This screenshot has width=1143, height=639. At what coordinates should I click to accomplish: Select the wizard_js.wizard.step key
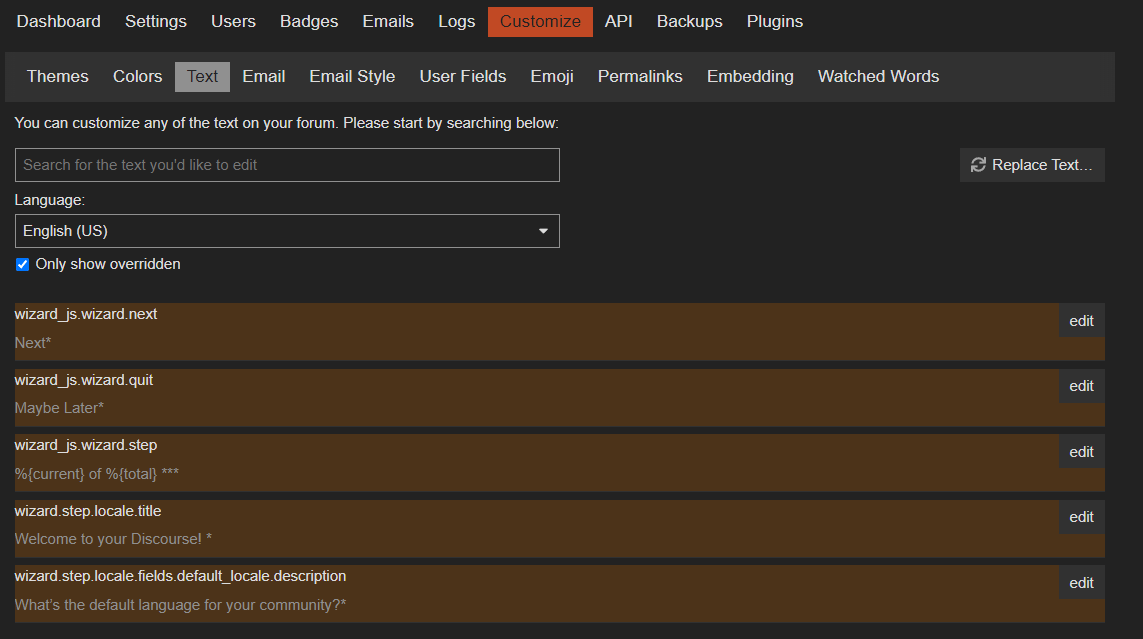pyautogui.click(x=86, y=445)
